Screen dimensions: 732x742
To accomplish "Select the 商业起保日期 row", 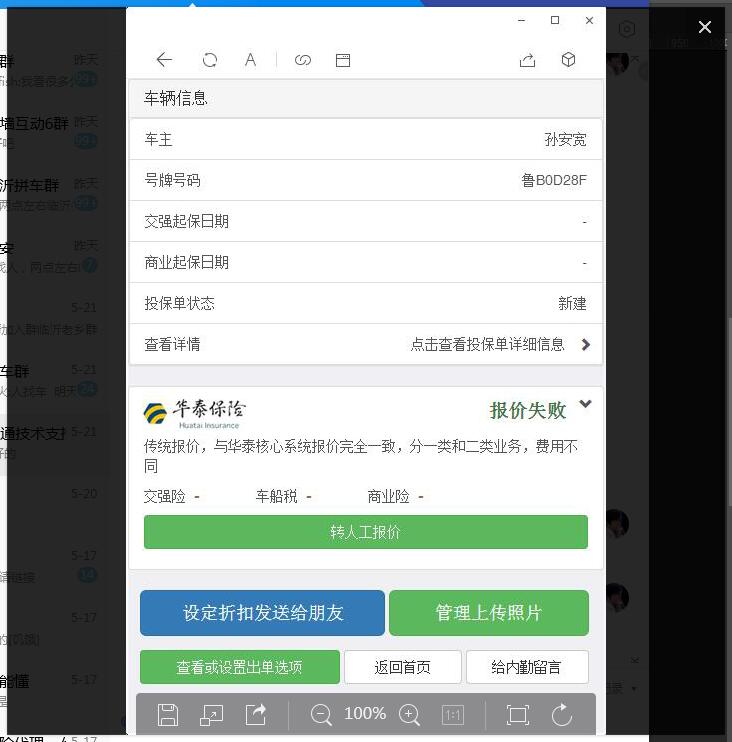I will pyautogui.click(x=366, y=263).
